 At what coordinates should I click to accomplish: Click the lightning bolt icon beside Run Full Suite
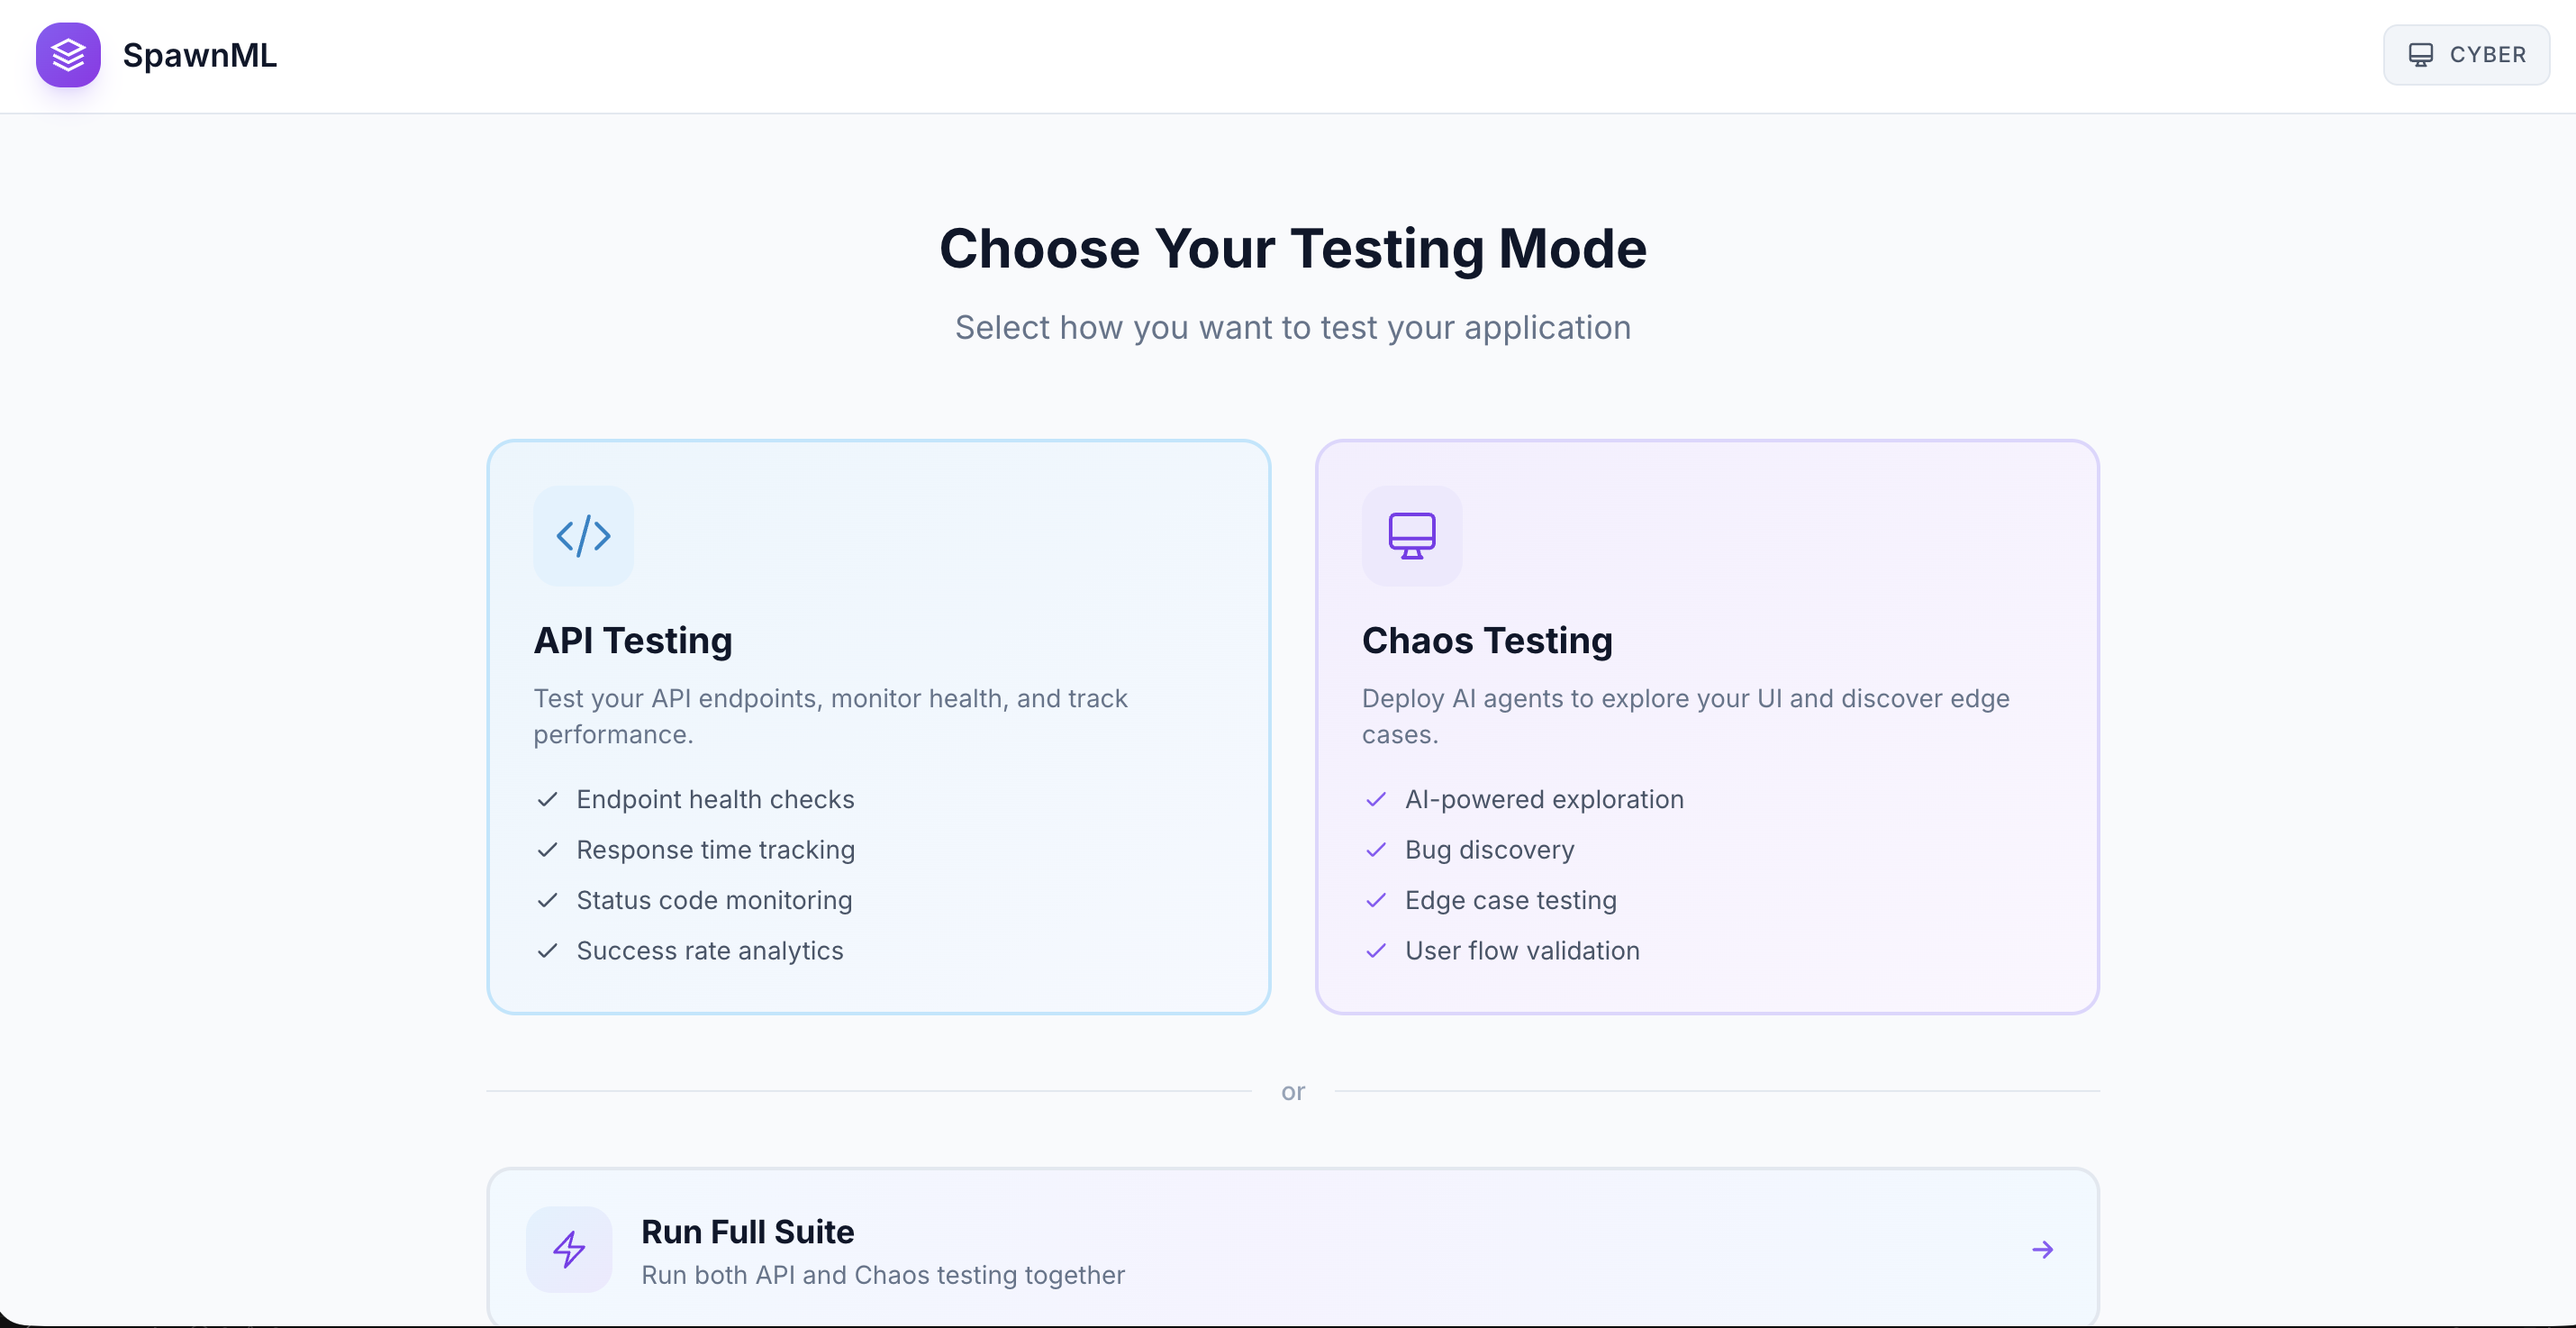tap(568, 1248)
